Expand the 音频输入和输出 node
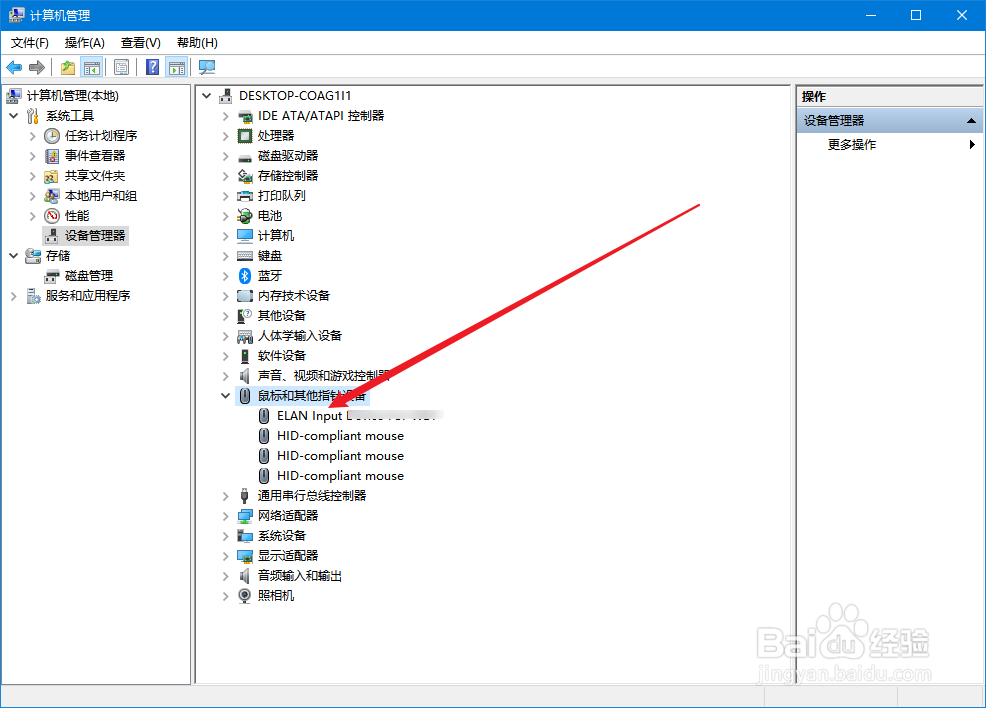 pyautogui.click(x=225, y=576)
